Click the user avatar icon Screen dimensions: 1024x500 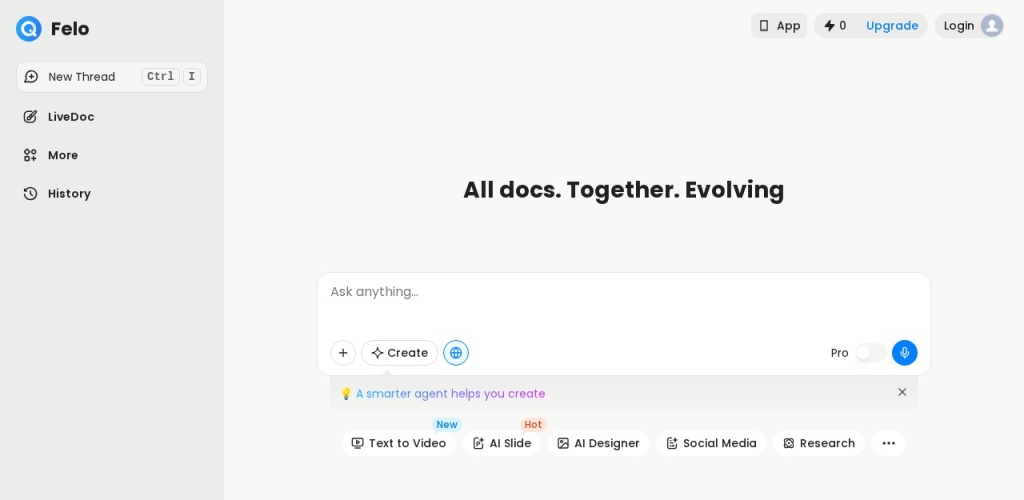tap(992, 26)
